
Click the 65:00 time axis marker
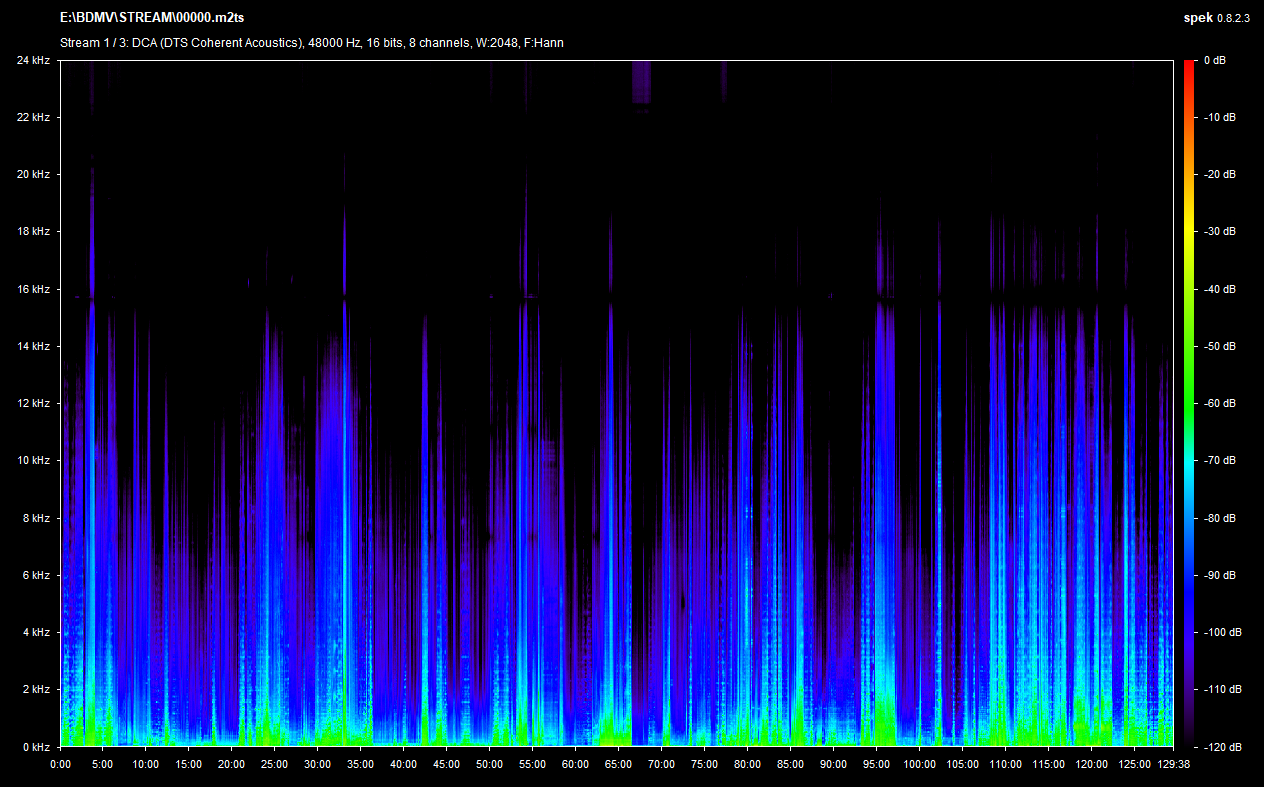tap(618, 764)
